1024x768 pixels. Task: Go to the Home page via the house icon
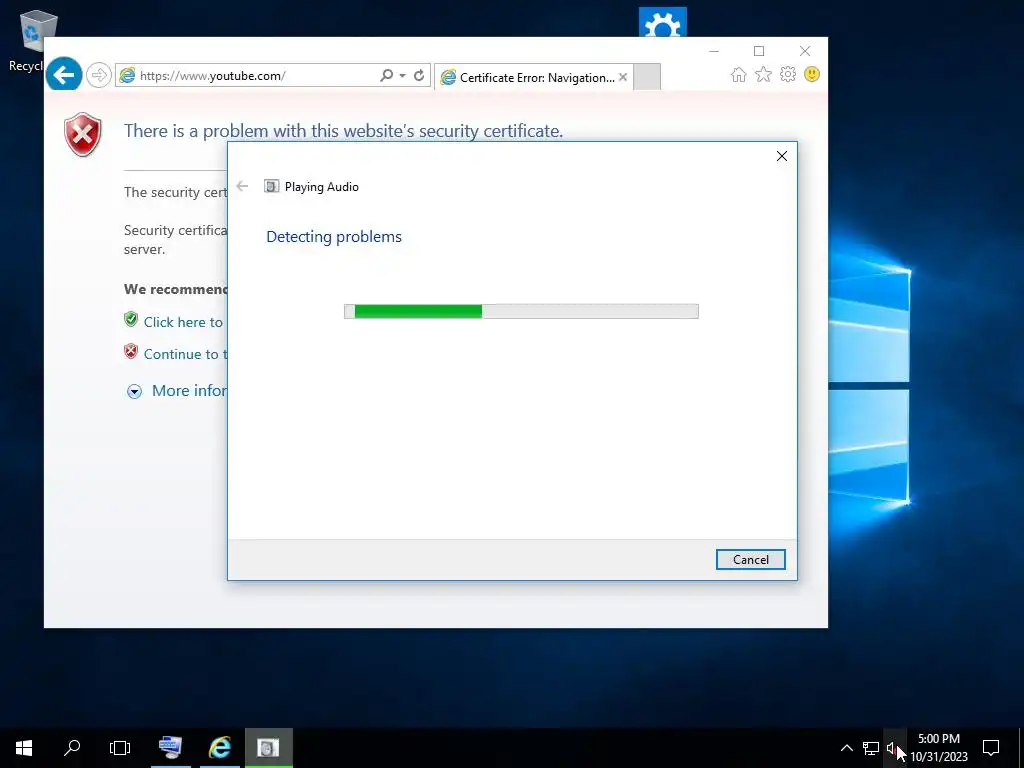[x=739, y=74]
